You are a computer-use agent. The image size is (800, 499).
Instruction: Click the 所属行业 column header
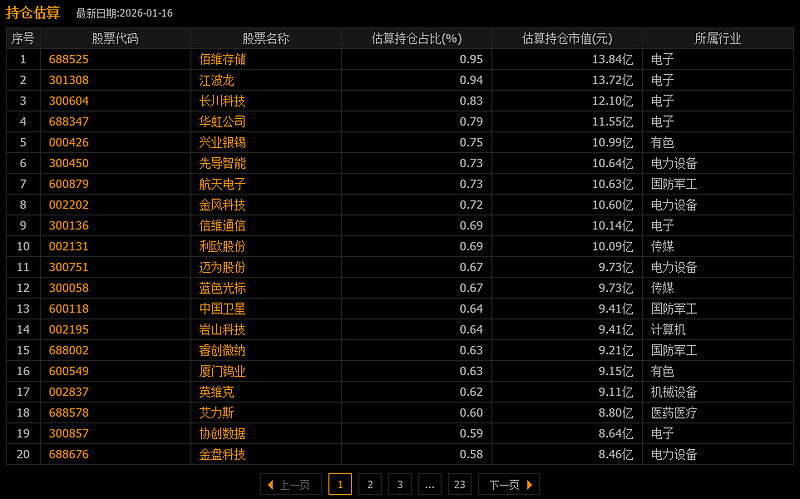[718, 38]
